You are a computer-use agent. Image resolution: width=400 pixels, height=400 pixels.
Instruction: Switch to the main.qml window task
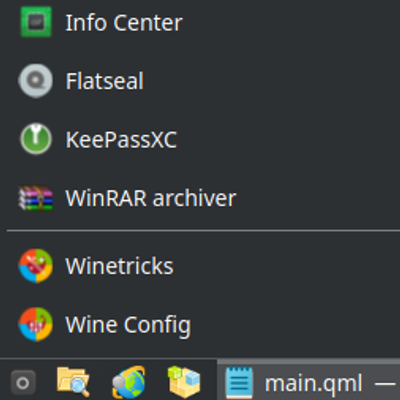[x=308, y=380]
